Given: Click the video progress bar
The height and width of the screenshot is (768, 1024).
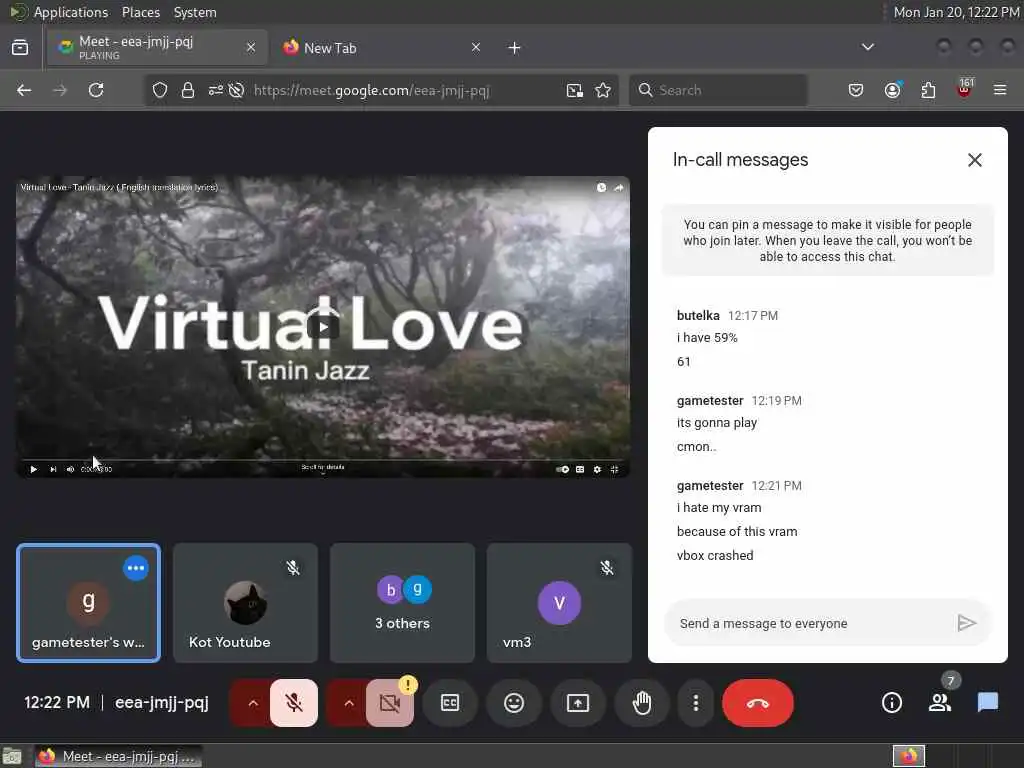Looking at the screenshot, I should (x=323, y=460).
